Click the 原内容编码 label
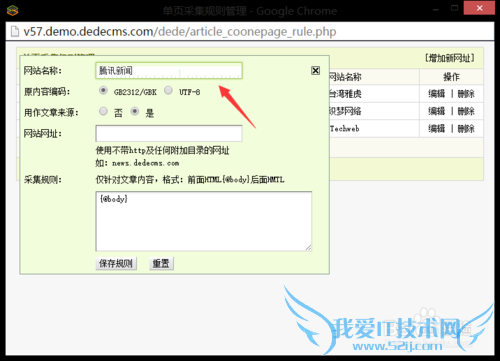Viewport: 500px width, 361px height. pyautogui.click(x=47, y=92)
